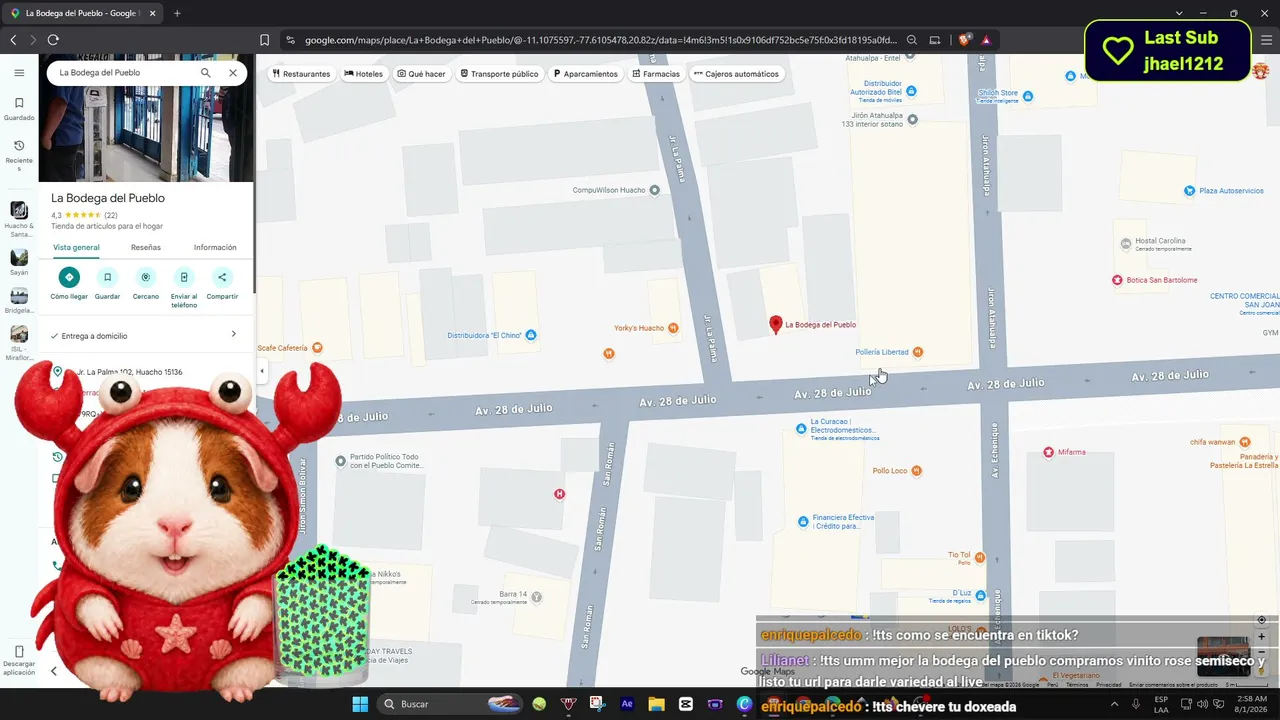Click the Compartir share icon
Viewport: 1280px width, 720px height.
point(222,277)
